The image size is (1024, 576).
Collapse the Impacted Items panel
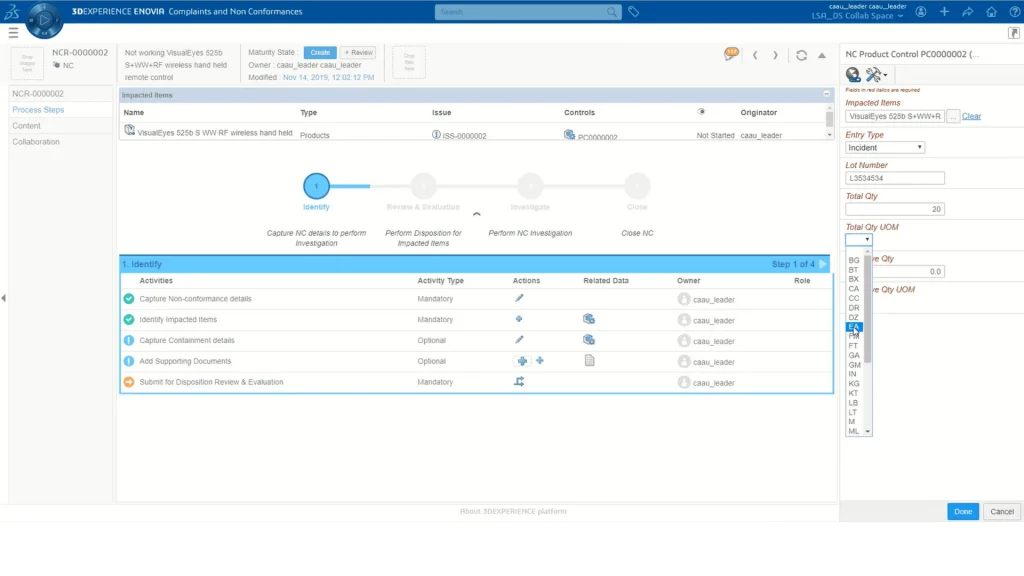(827, 93)
